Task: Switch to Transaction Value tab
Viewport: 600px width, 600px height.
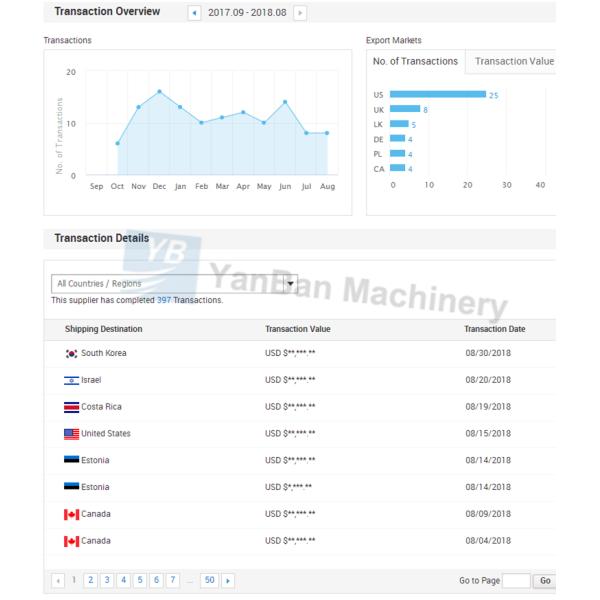Action: [514, 61]
